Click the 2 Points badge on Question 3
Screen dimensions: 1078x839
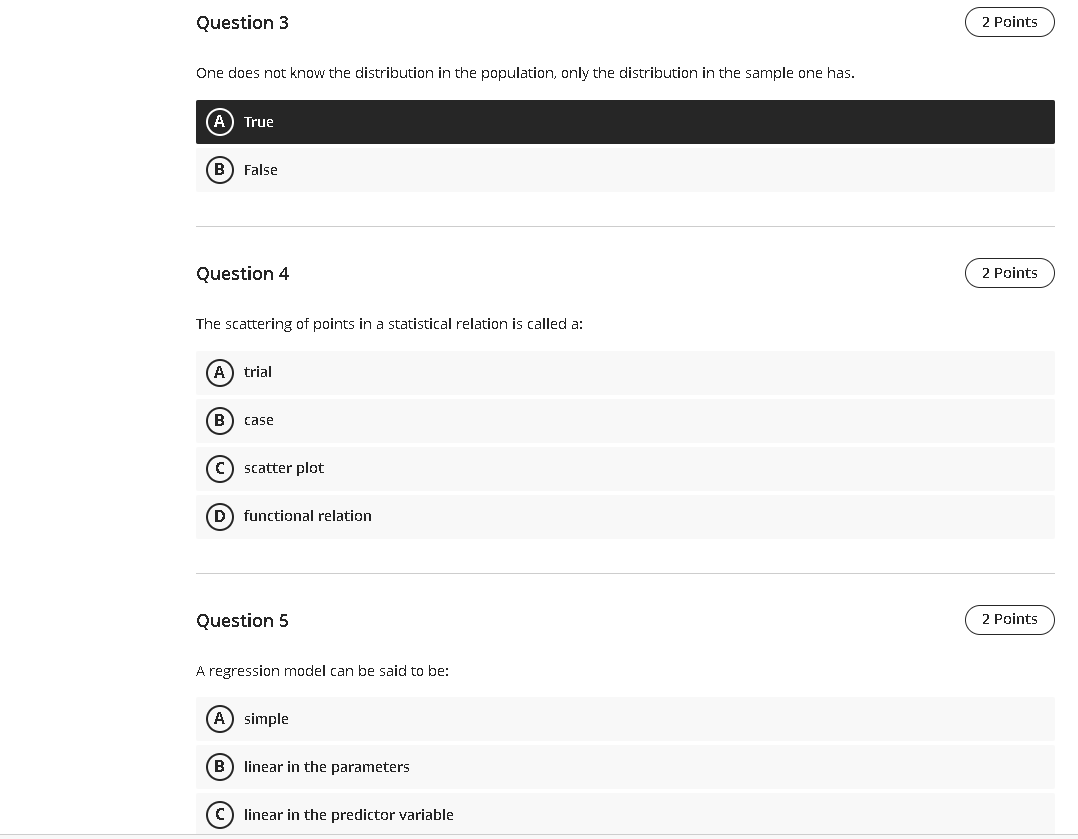(x=1009, y=21)
